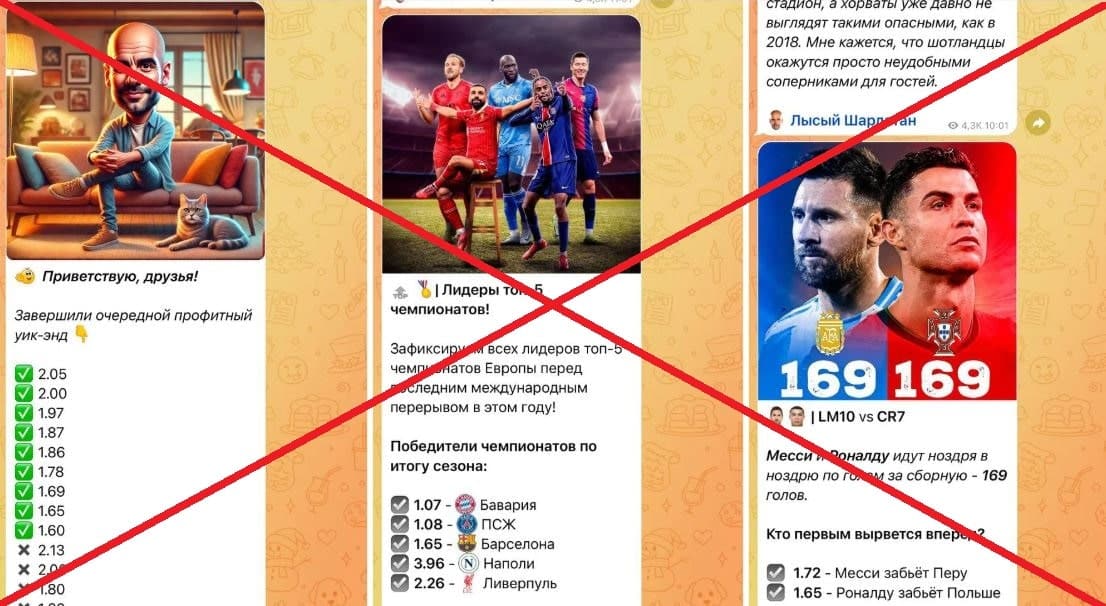1106x606 pixels.
Task: Click the gray checkmark beside 1.72 Месси забьёт Перу
Action: point(776,572)
